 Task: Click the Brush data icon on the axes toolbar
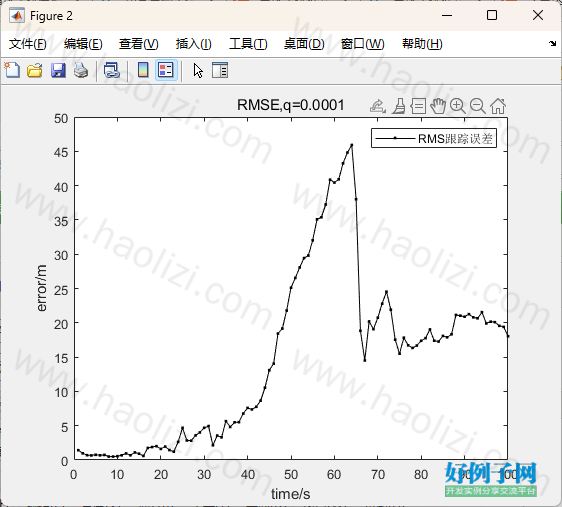(399, 106)
